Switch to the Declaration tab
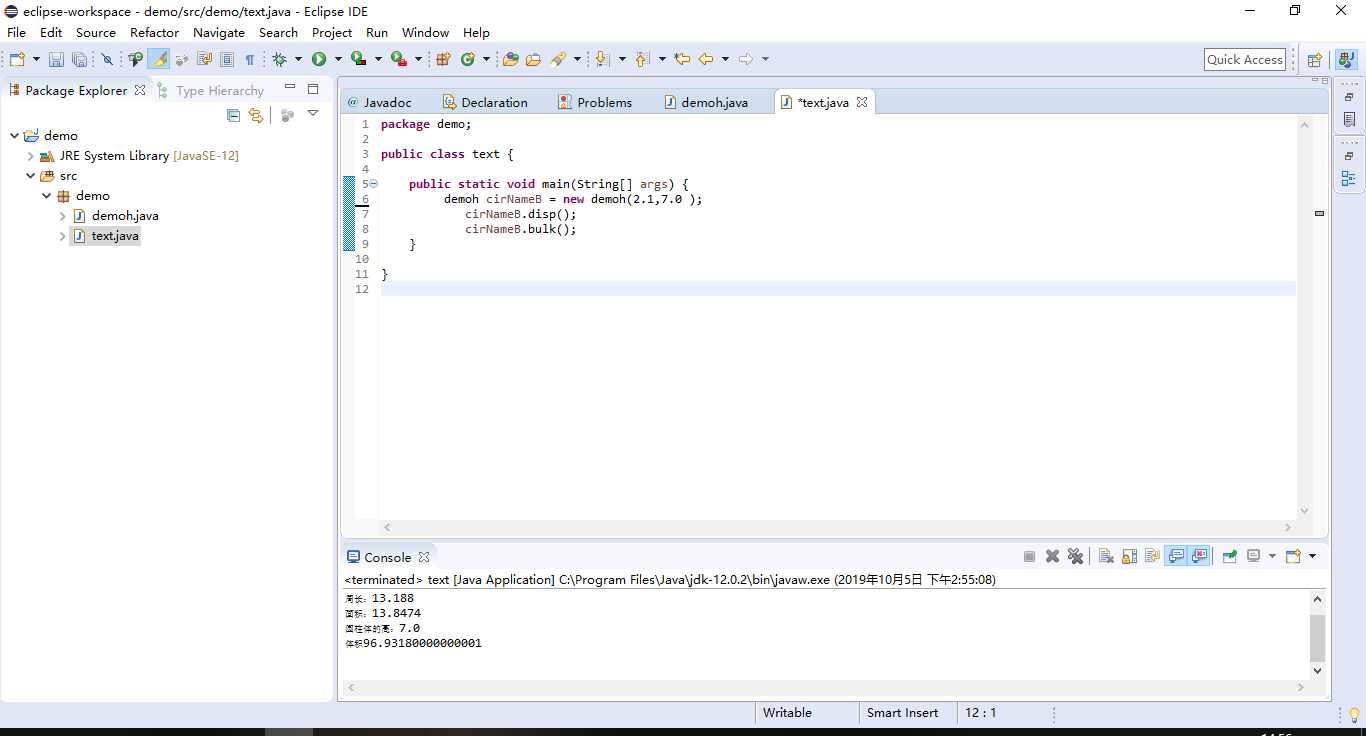Screen dimensions: 1366x736 pyautogui.click(x=485, y=102)
